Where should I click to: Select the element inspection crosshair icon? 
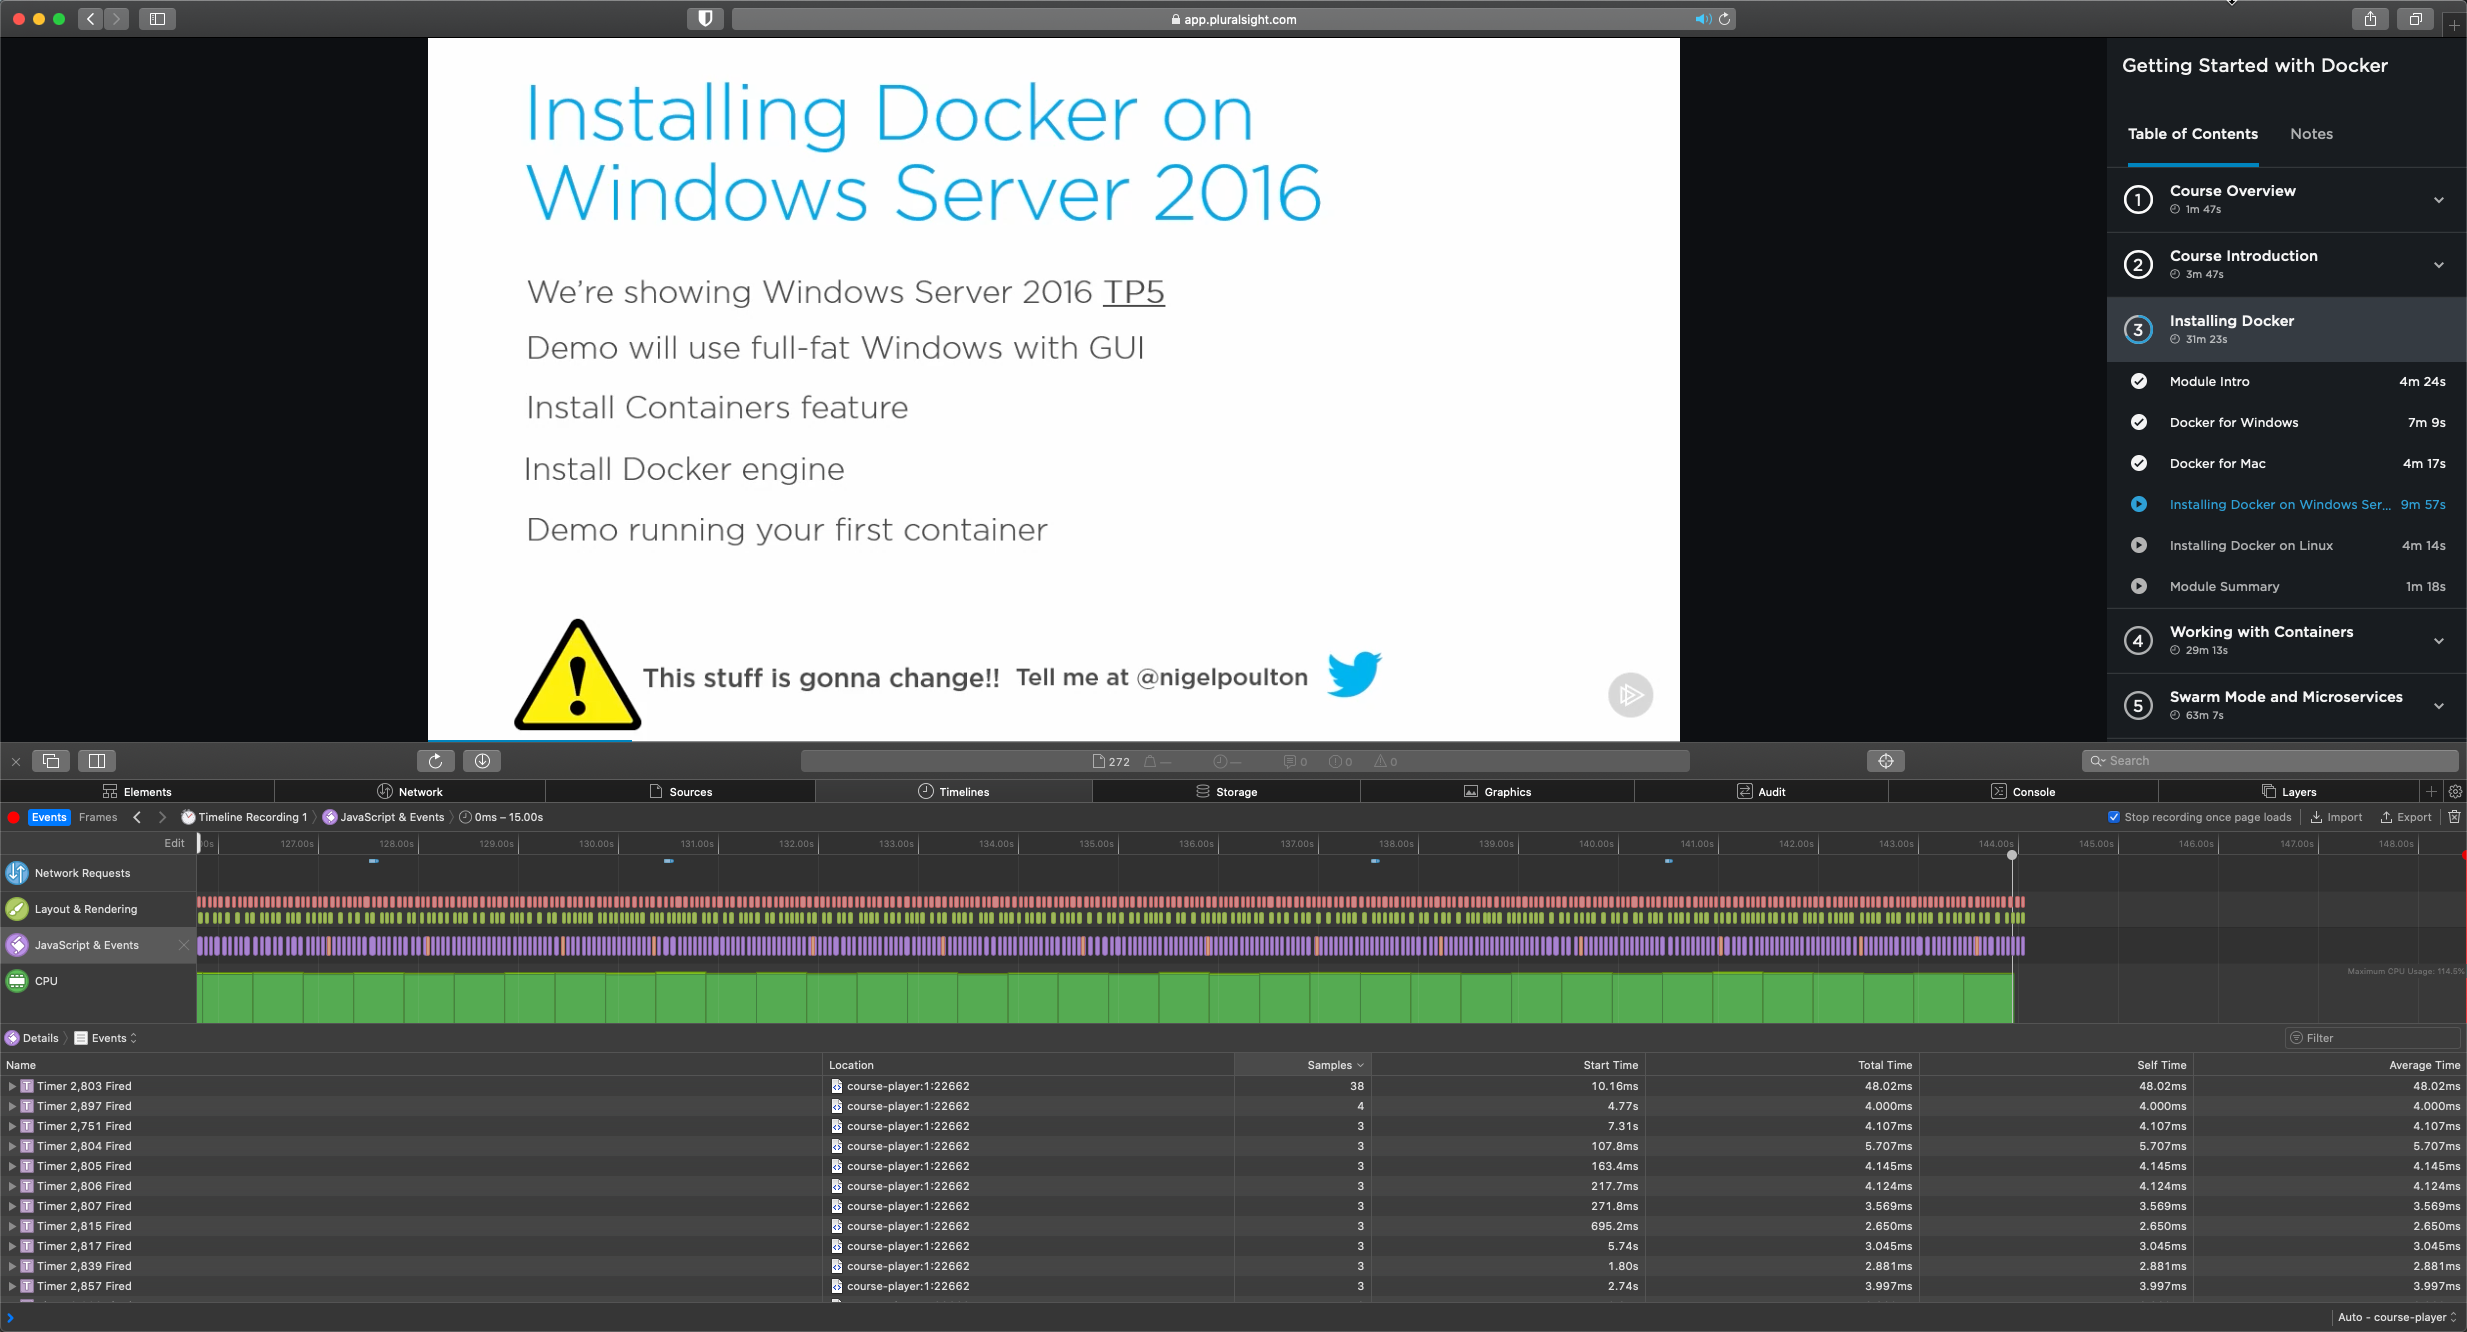(x=1886, y=760)
